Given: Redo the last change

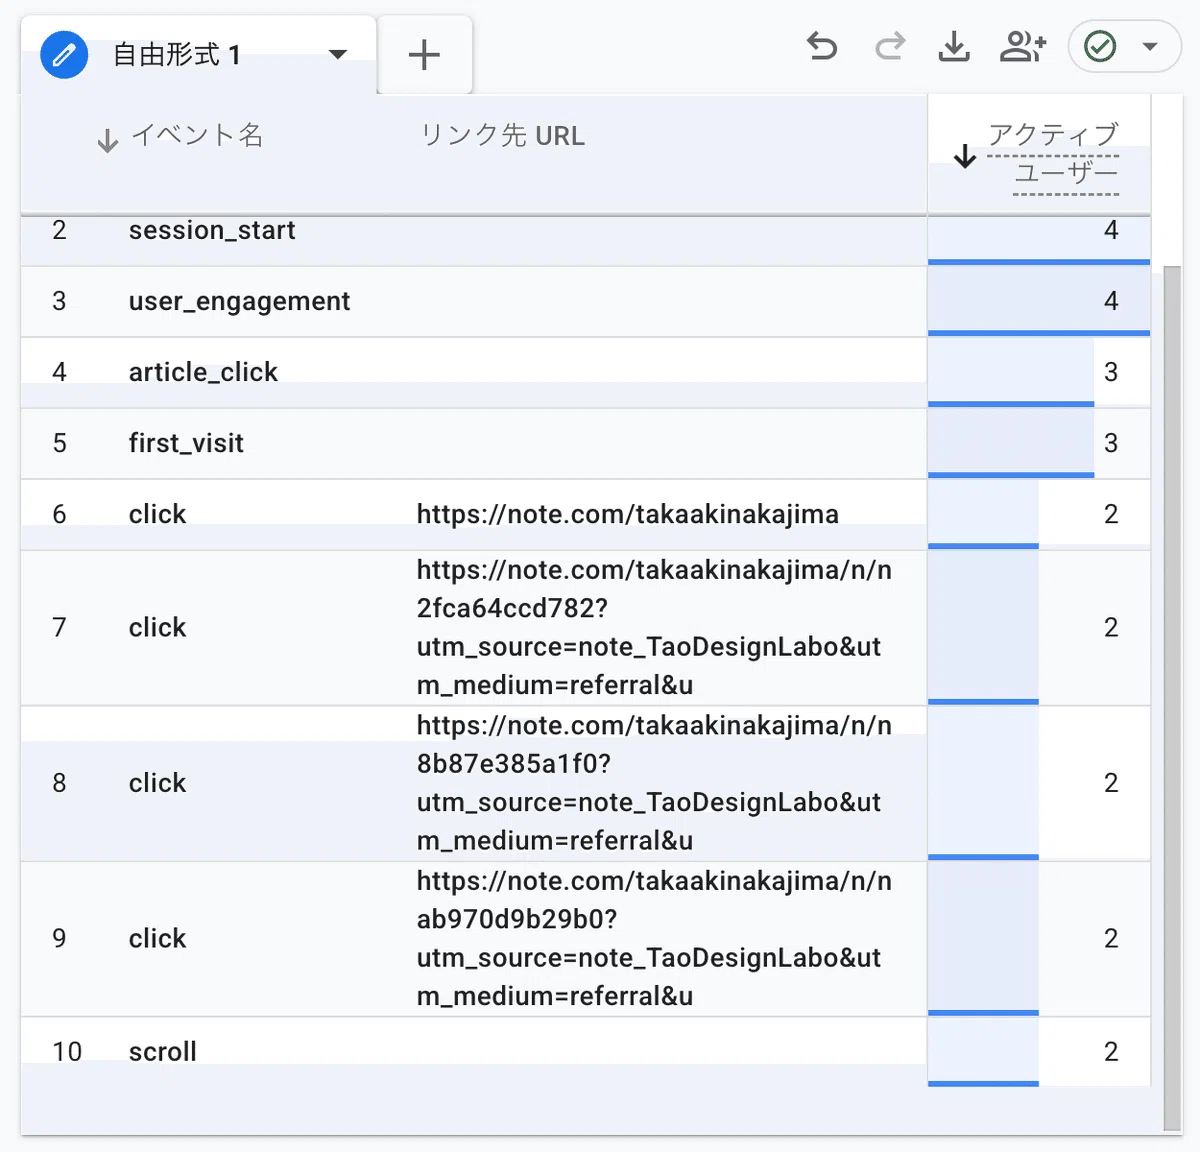Looking at the screenshot, I should pos(889,46).
